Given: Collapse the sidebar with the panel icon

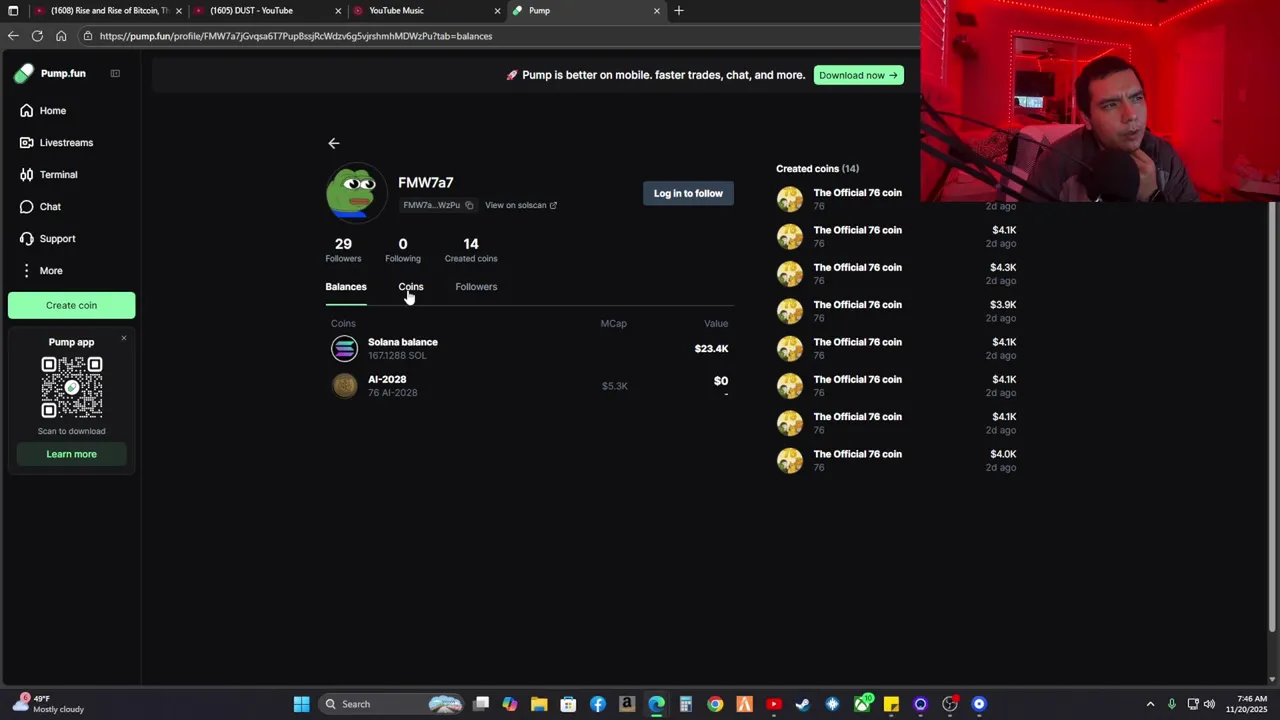Looking at the screenshot, I should [115, 74].
